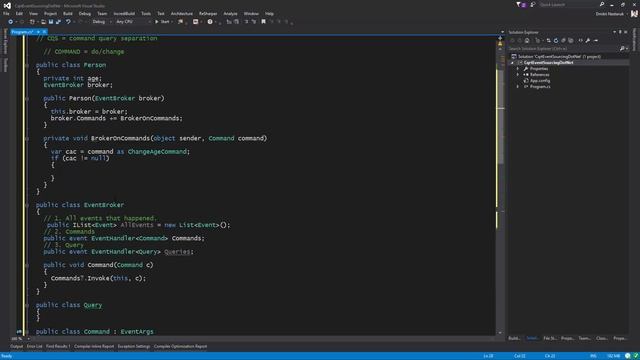
Task: Open the ReSharper menu
Action: pos(208,13)
